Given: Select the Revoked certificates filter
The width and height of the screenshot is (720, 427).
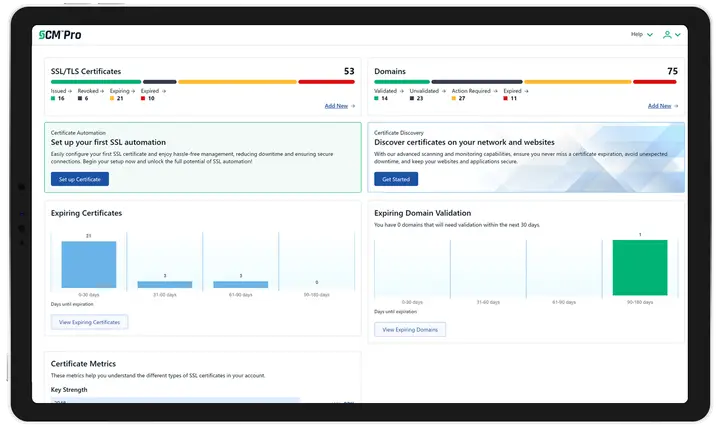Looking at the screenshot, I should coord(90,91).
